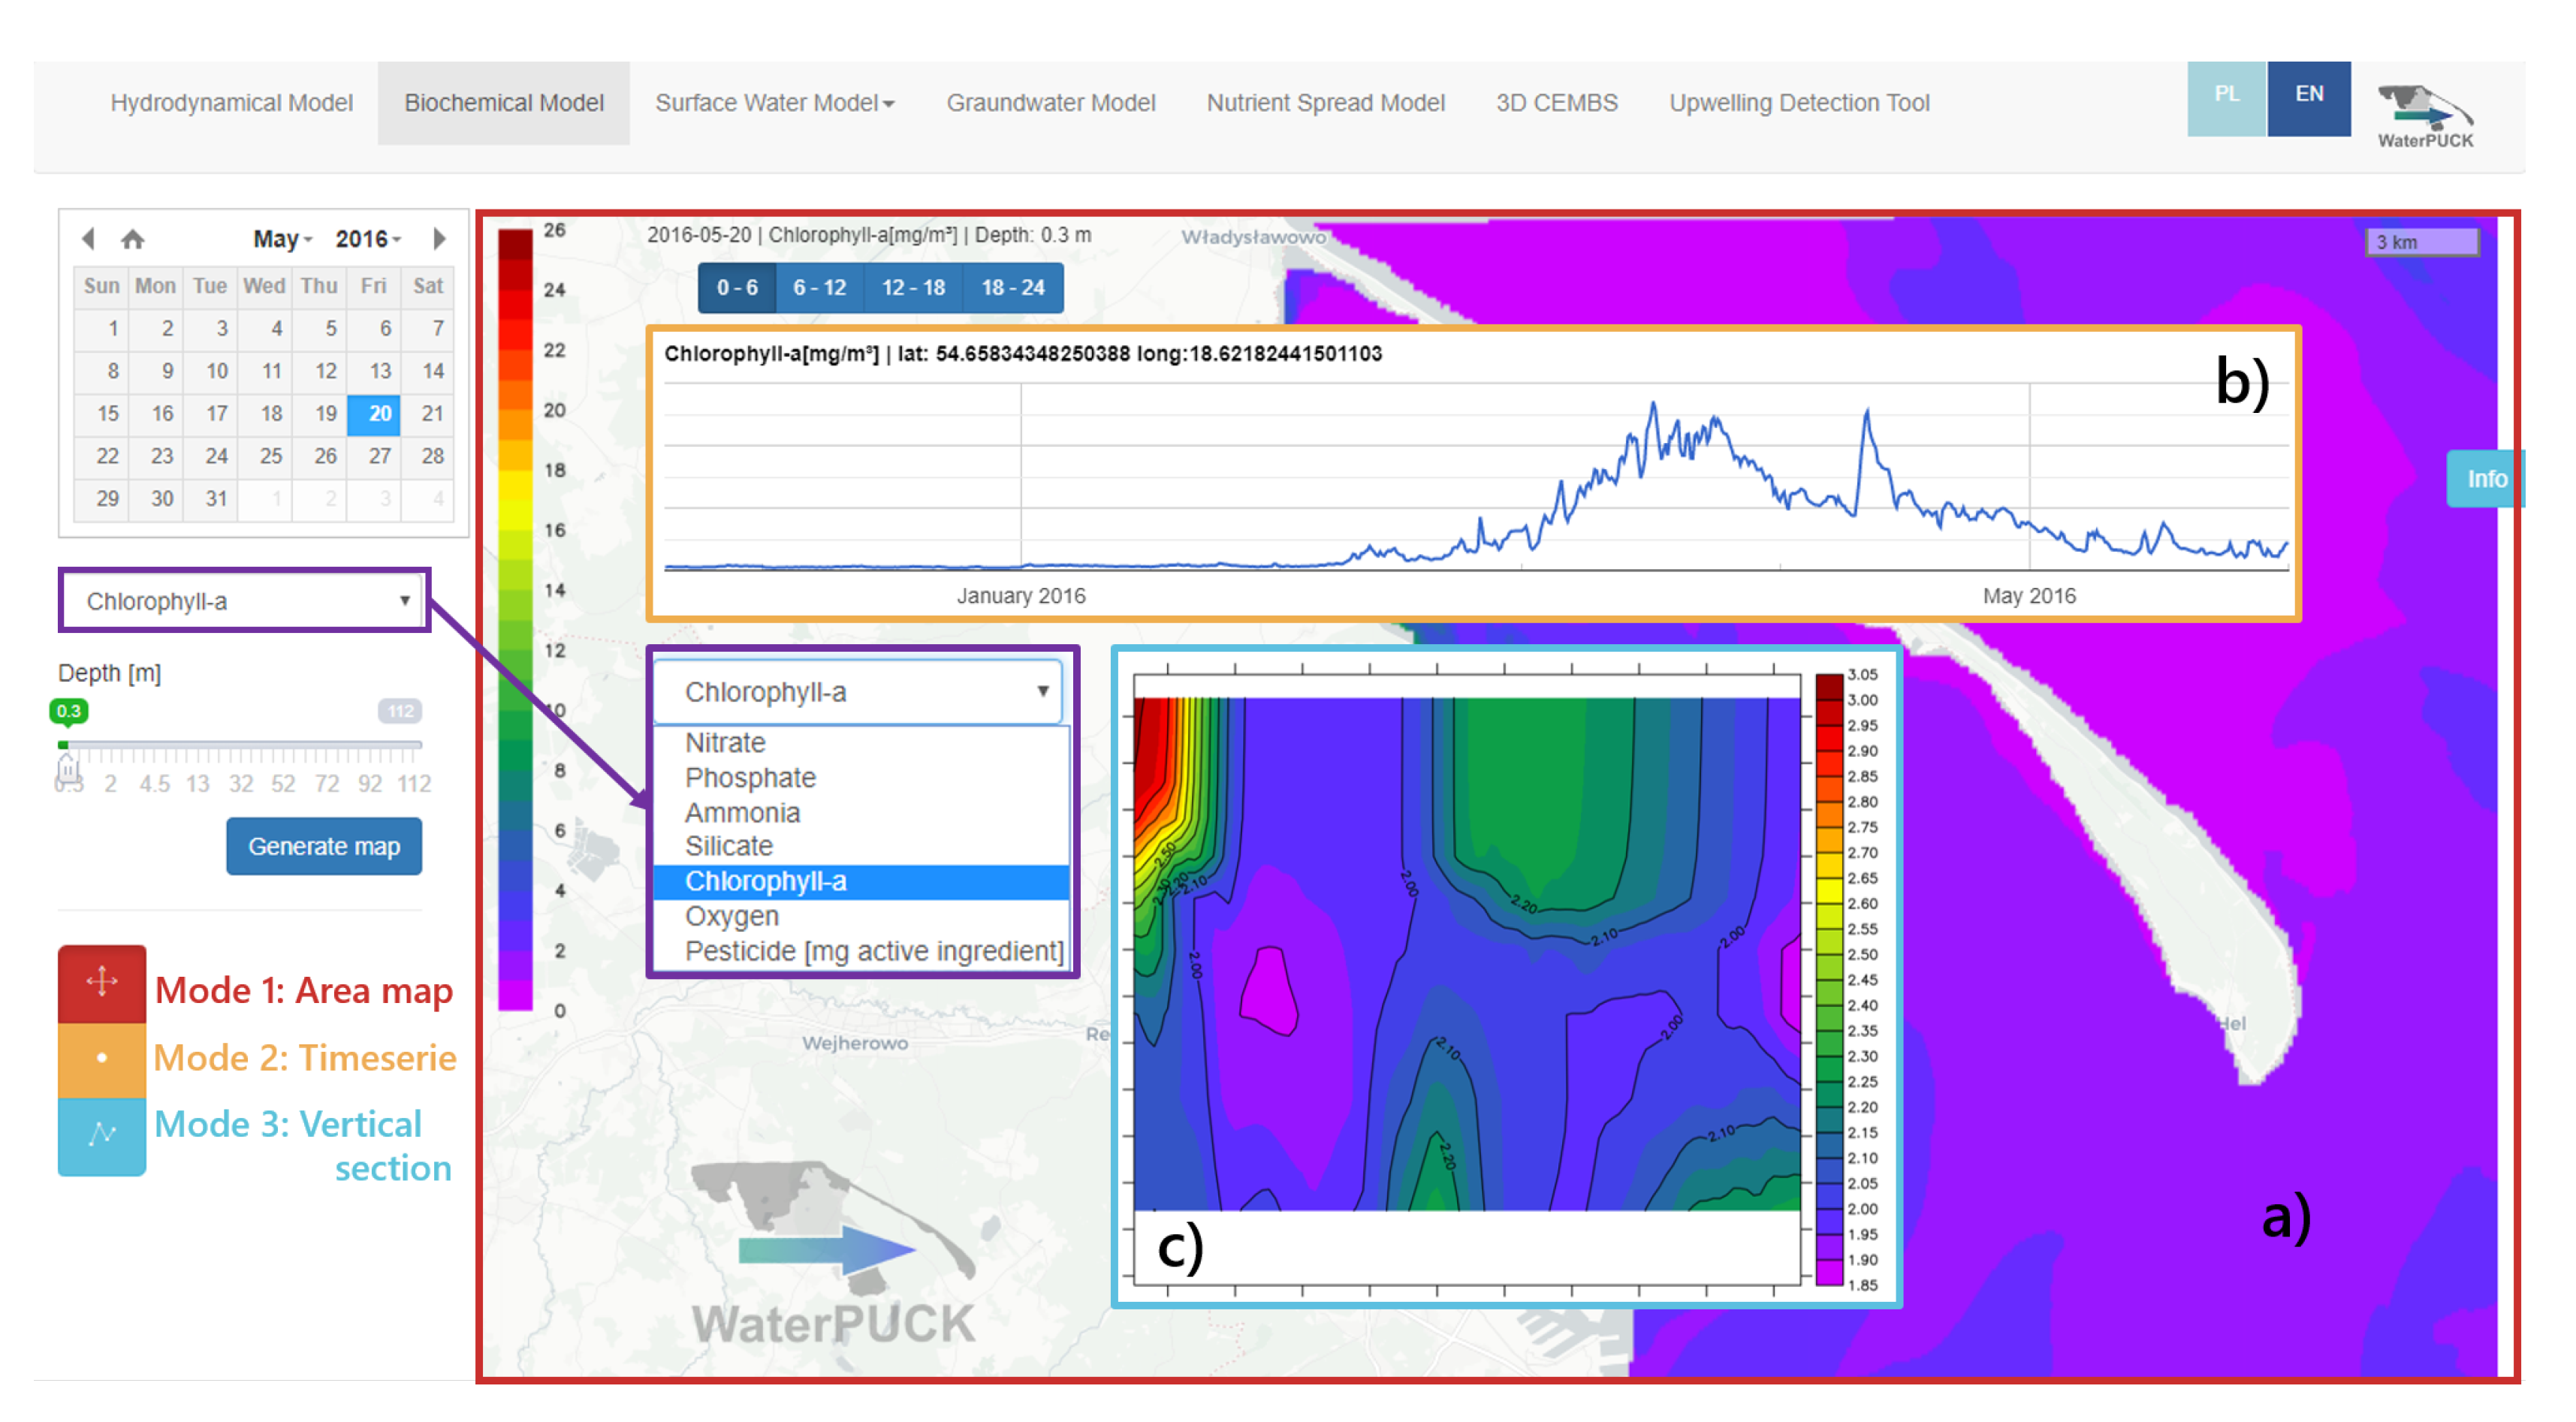The width and height of the screenshot is (2576, 1422).
Task: Expand the Surface Water Model menu
Action: click(x=775, y=103)
